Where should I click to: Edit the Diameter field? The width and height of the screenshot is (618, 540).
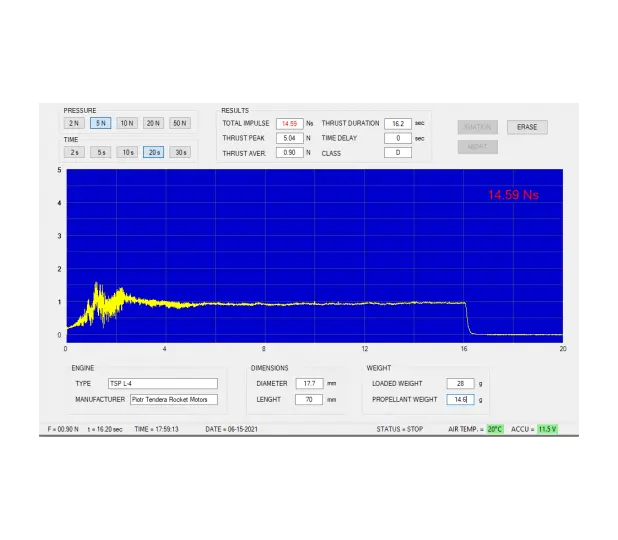pos(309,384)
